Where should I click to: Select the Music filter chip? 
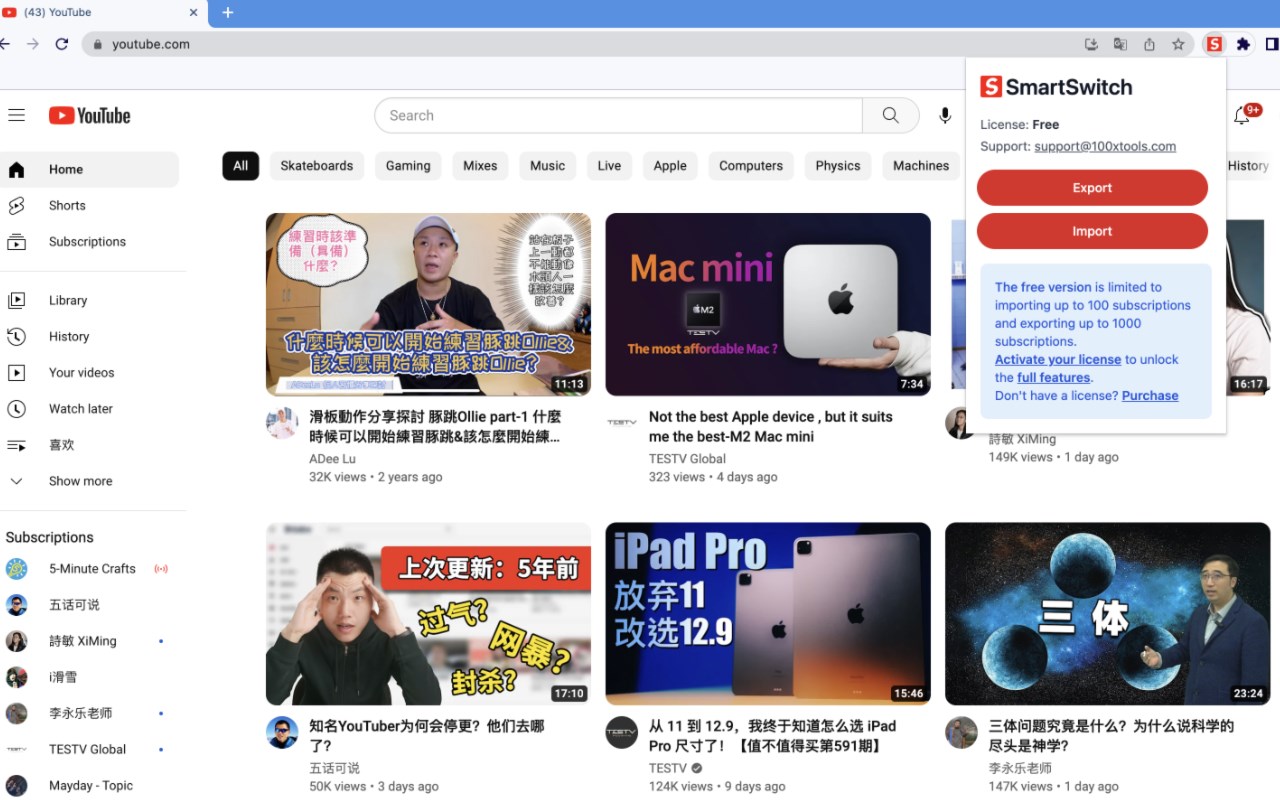pyautogui.click(x=547, y=166)
